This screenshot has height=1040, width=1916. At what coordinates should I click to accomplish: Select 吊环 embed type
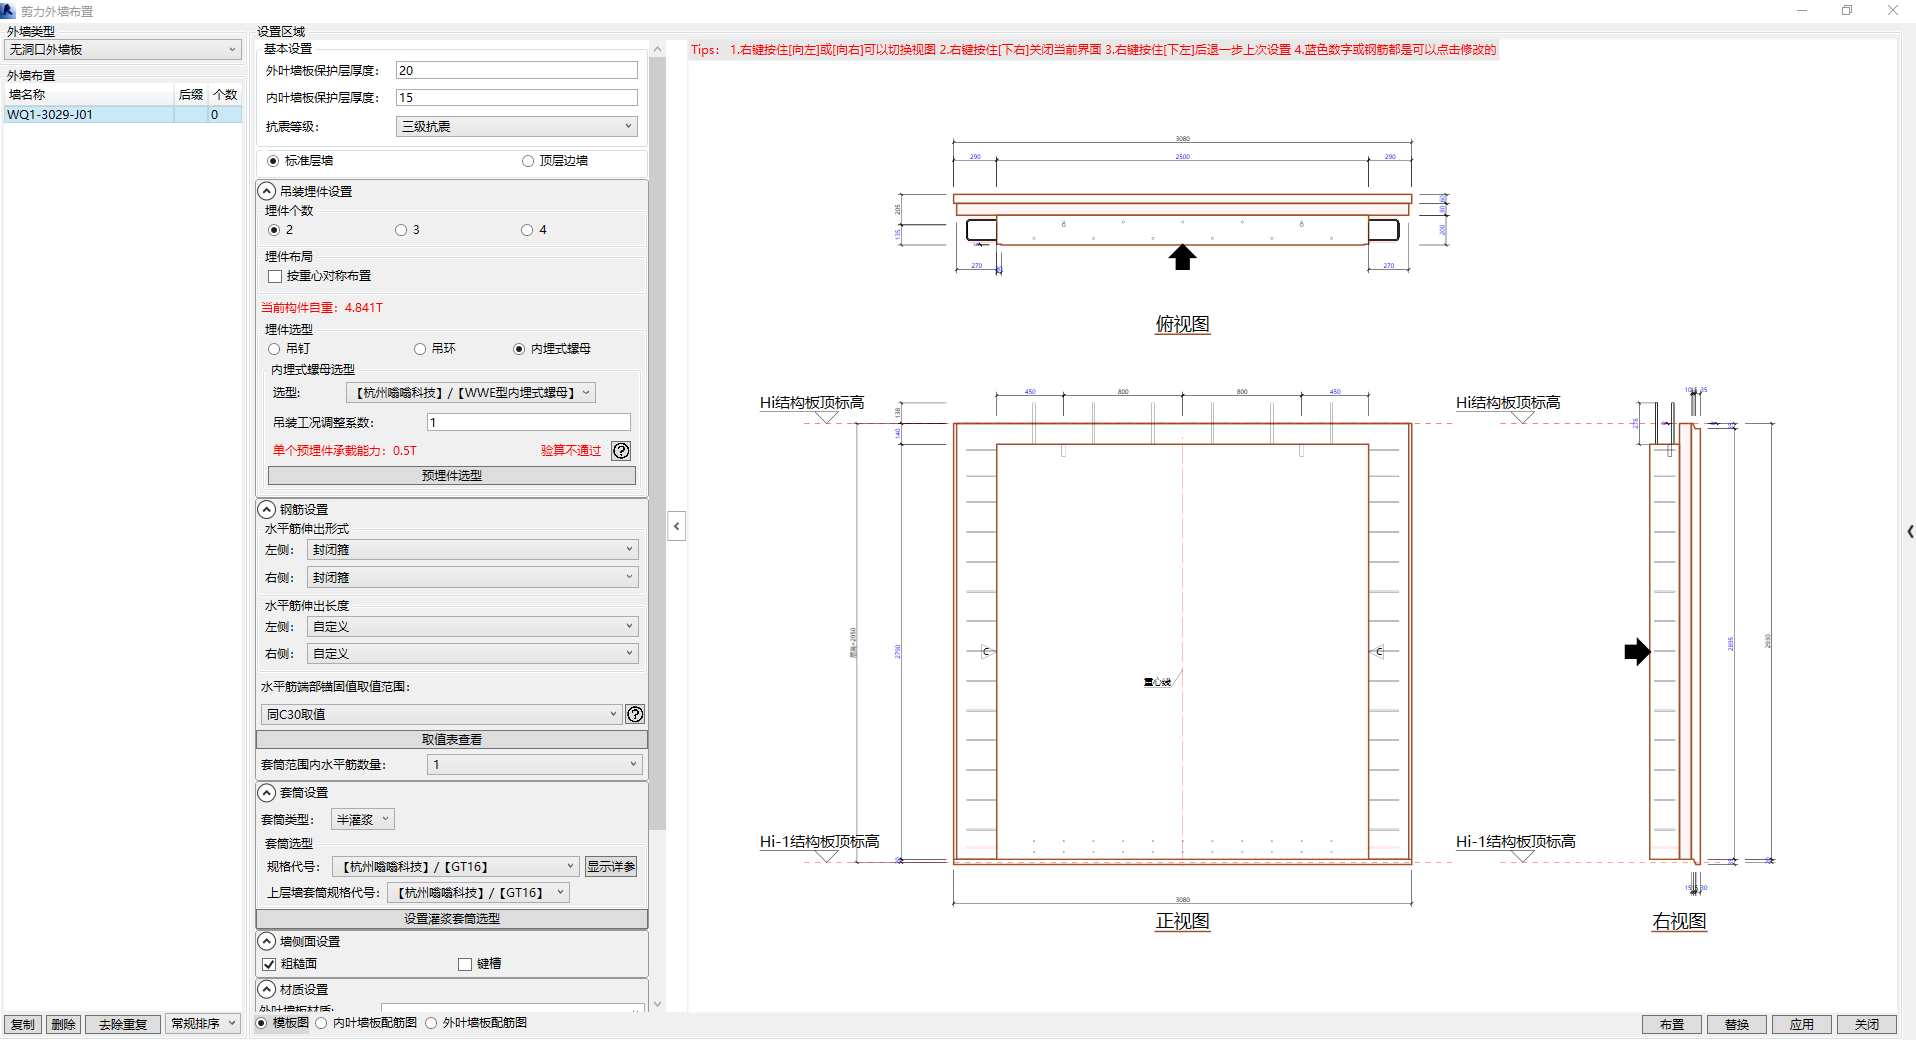click(420, 349)
